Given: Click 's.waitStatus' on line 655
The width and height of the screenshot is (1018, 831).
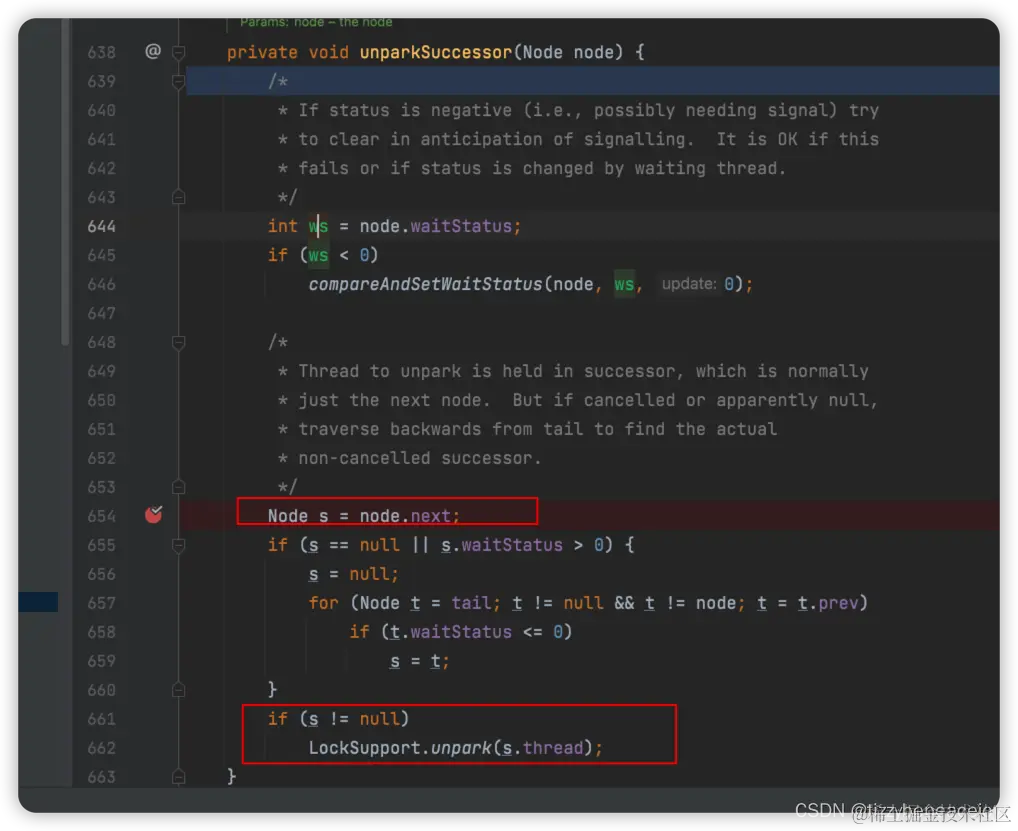Looking at the screenshot, I should (x=502, y=545).
